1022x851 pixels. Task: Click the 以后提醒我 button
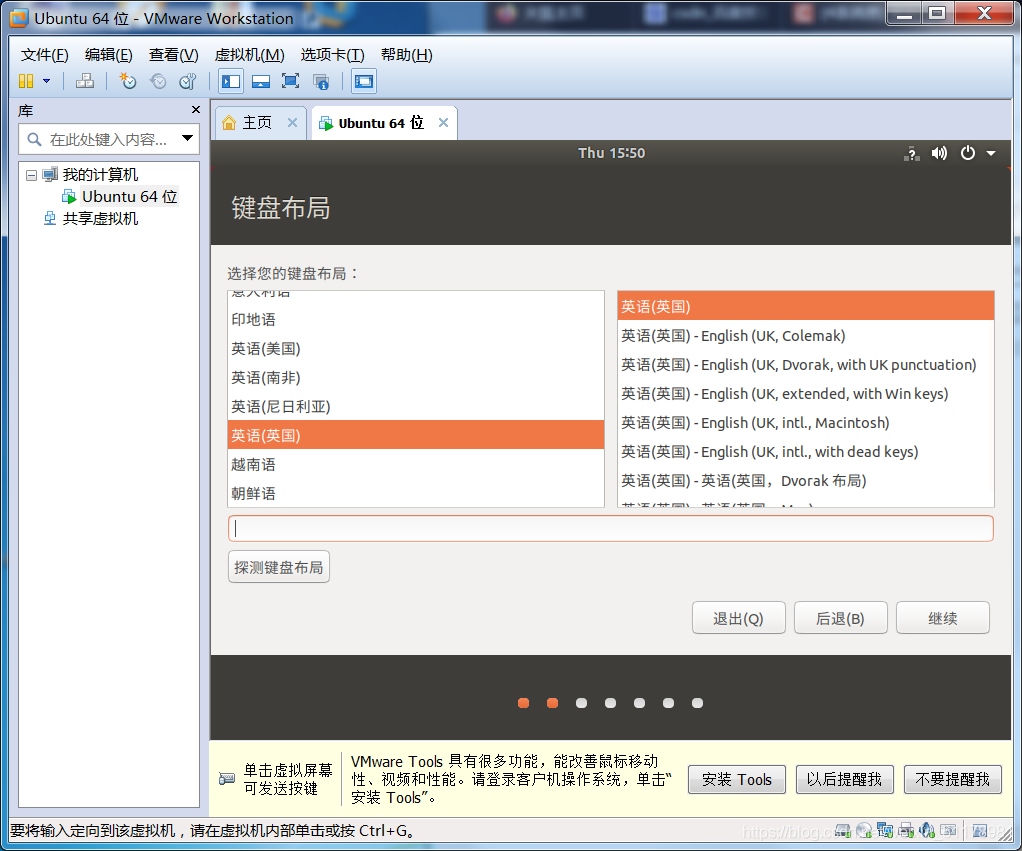click(845, 779)
